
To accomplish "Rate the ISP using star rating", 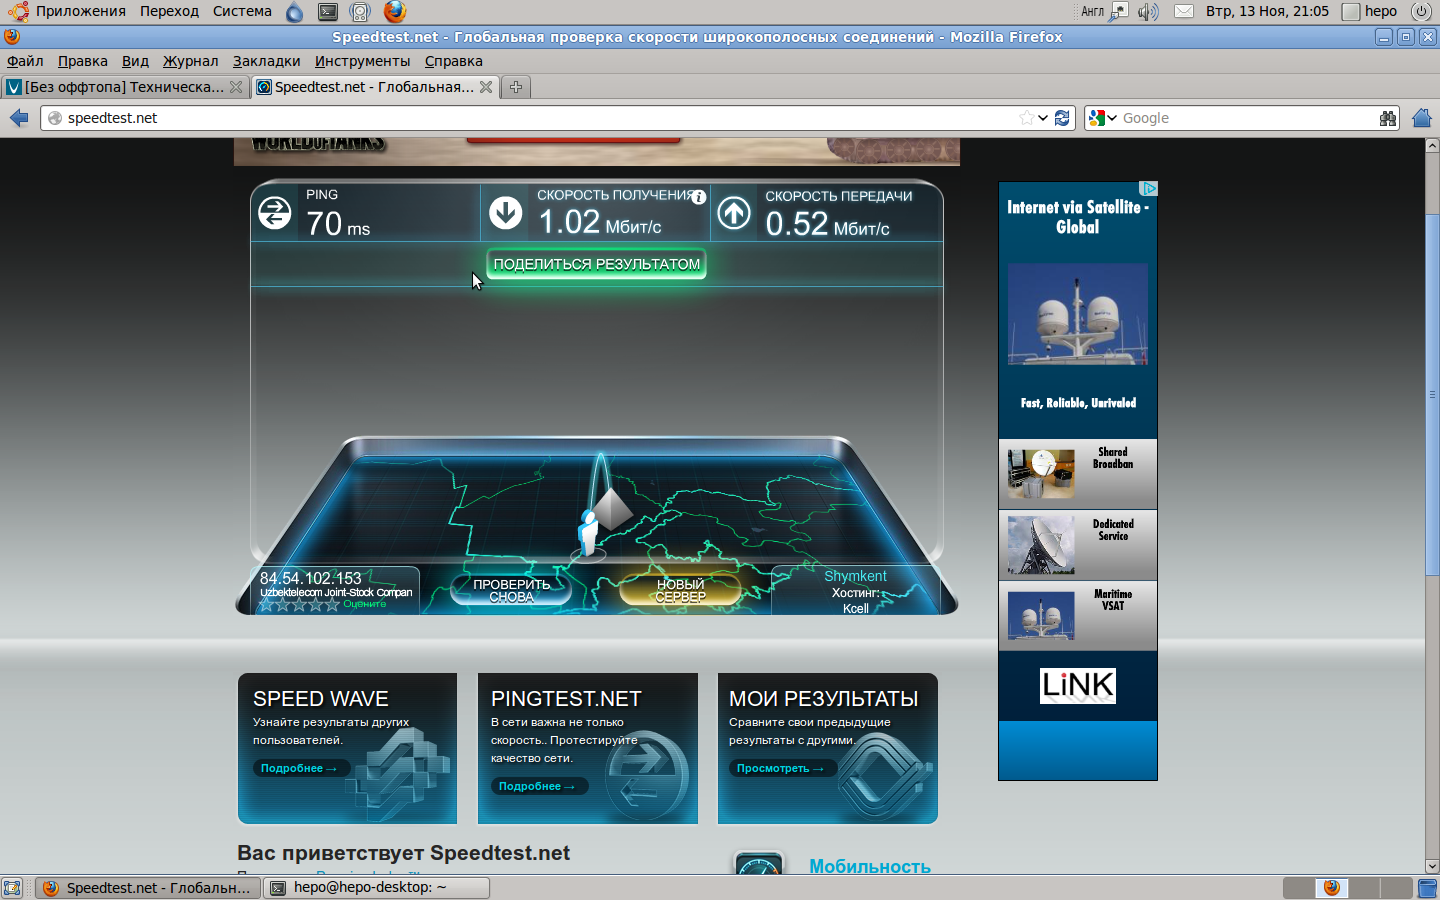I will [299, 604].
